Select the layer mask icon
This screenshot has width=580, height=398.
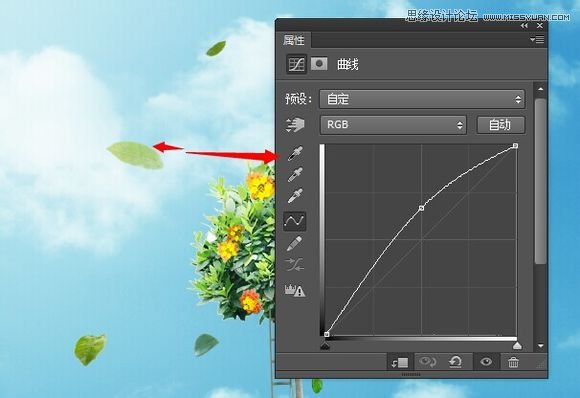tap(319, 64)
